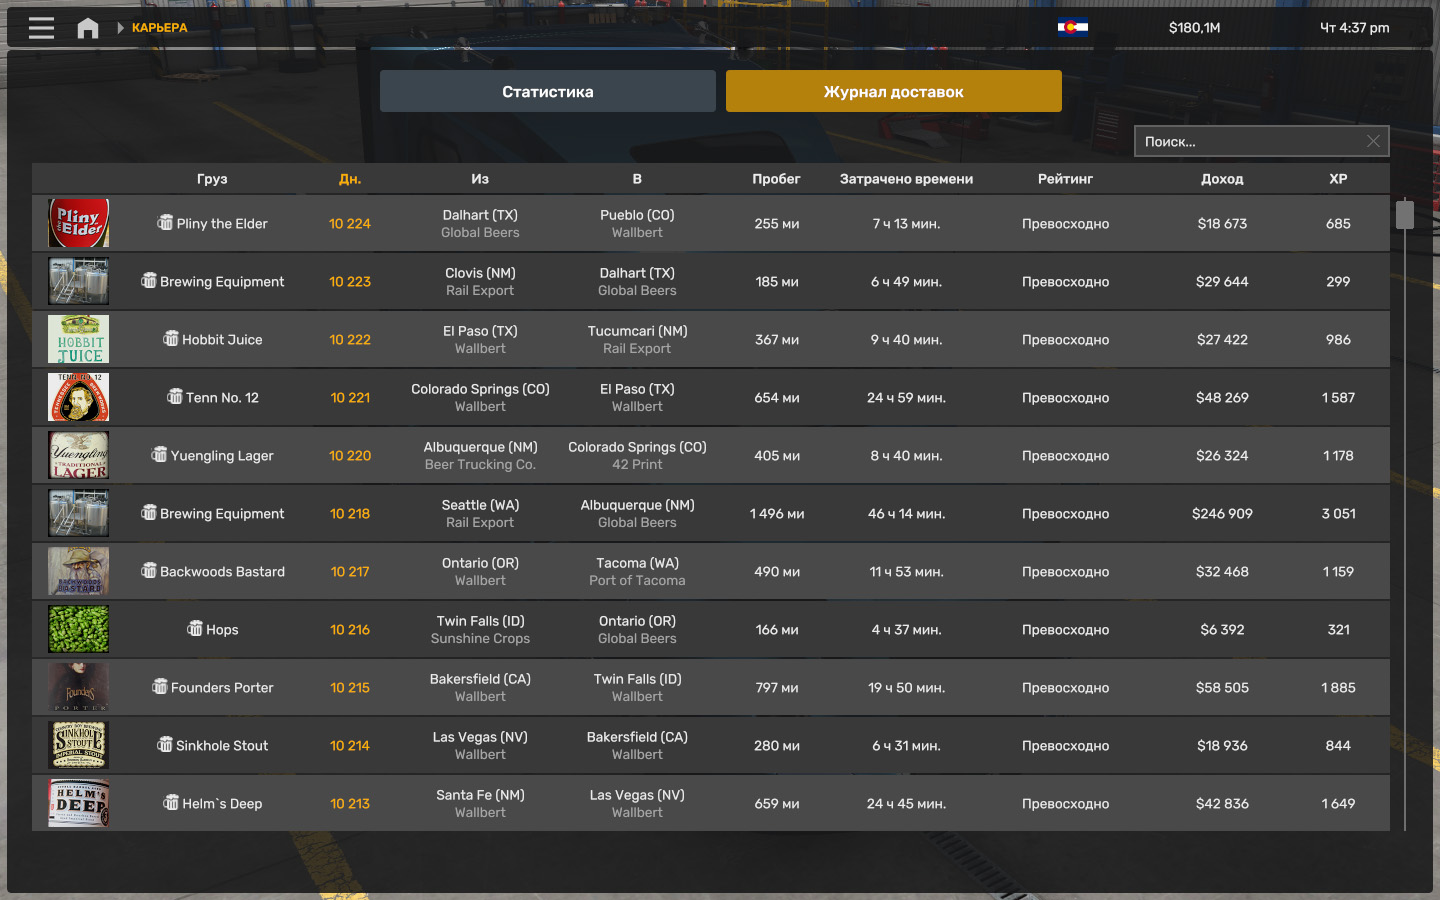This screenshot has height=900, width=1440.
Task: Click the 46 ч 14 мин. time cell
Action: click(906, 514)
